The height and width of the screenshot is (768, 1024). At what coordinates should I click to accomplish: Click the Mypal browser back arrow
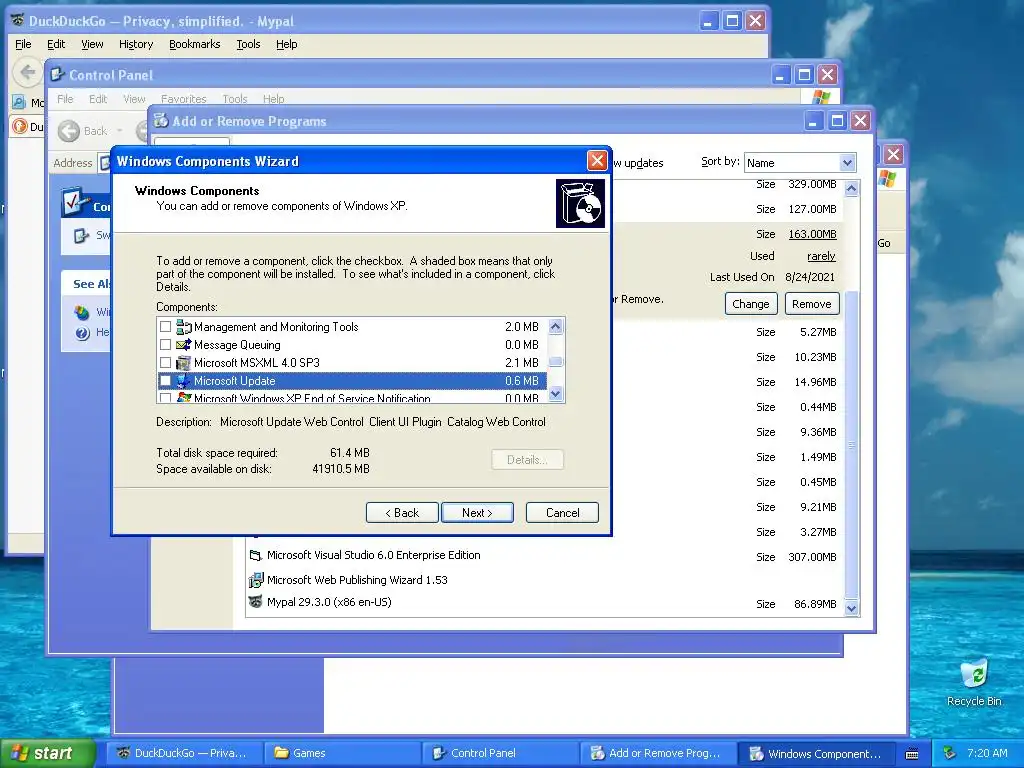point(27,72)
